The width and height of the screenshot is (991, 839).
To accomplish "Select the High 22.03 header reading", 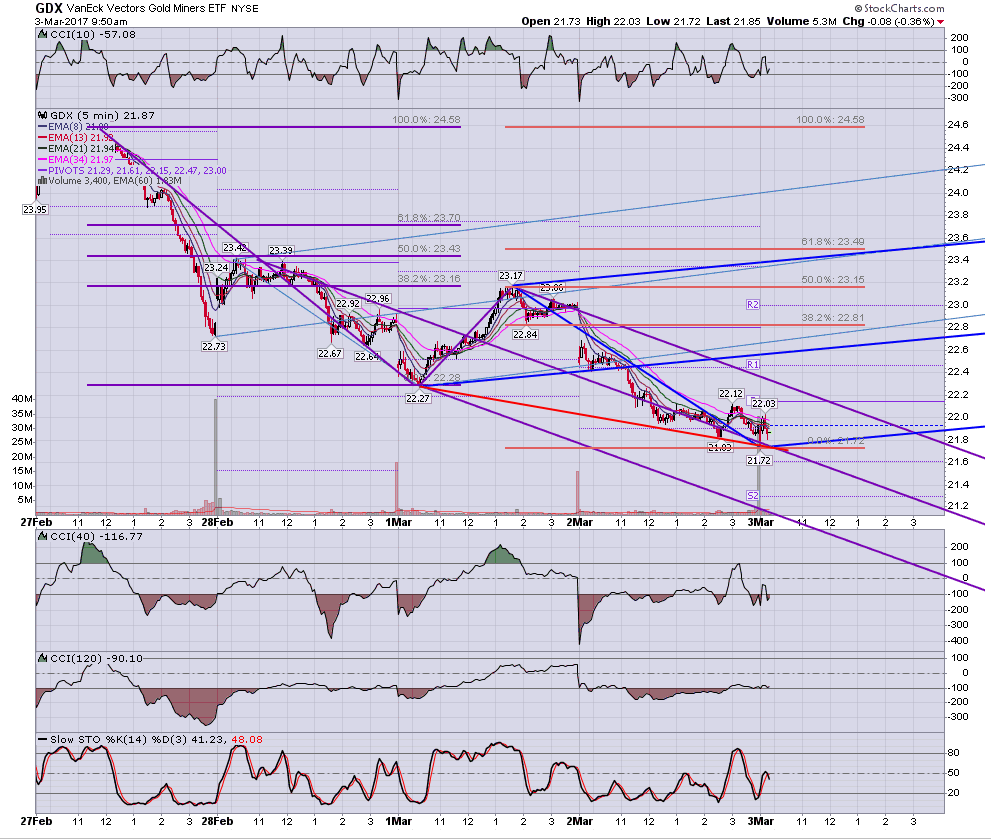I will [x=613, y=21].
